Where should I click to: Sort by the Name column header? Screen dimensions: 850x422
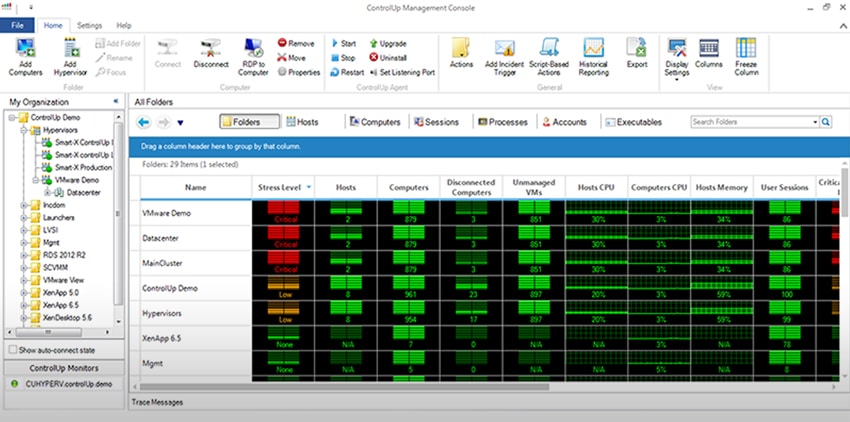(x=196, y=188)
